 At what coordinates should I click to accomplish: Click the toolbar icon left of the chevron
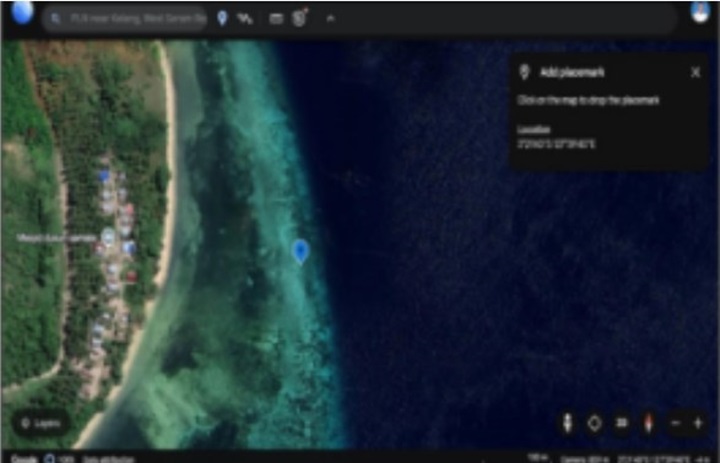[x=299, y=19]
